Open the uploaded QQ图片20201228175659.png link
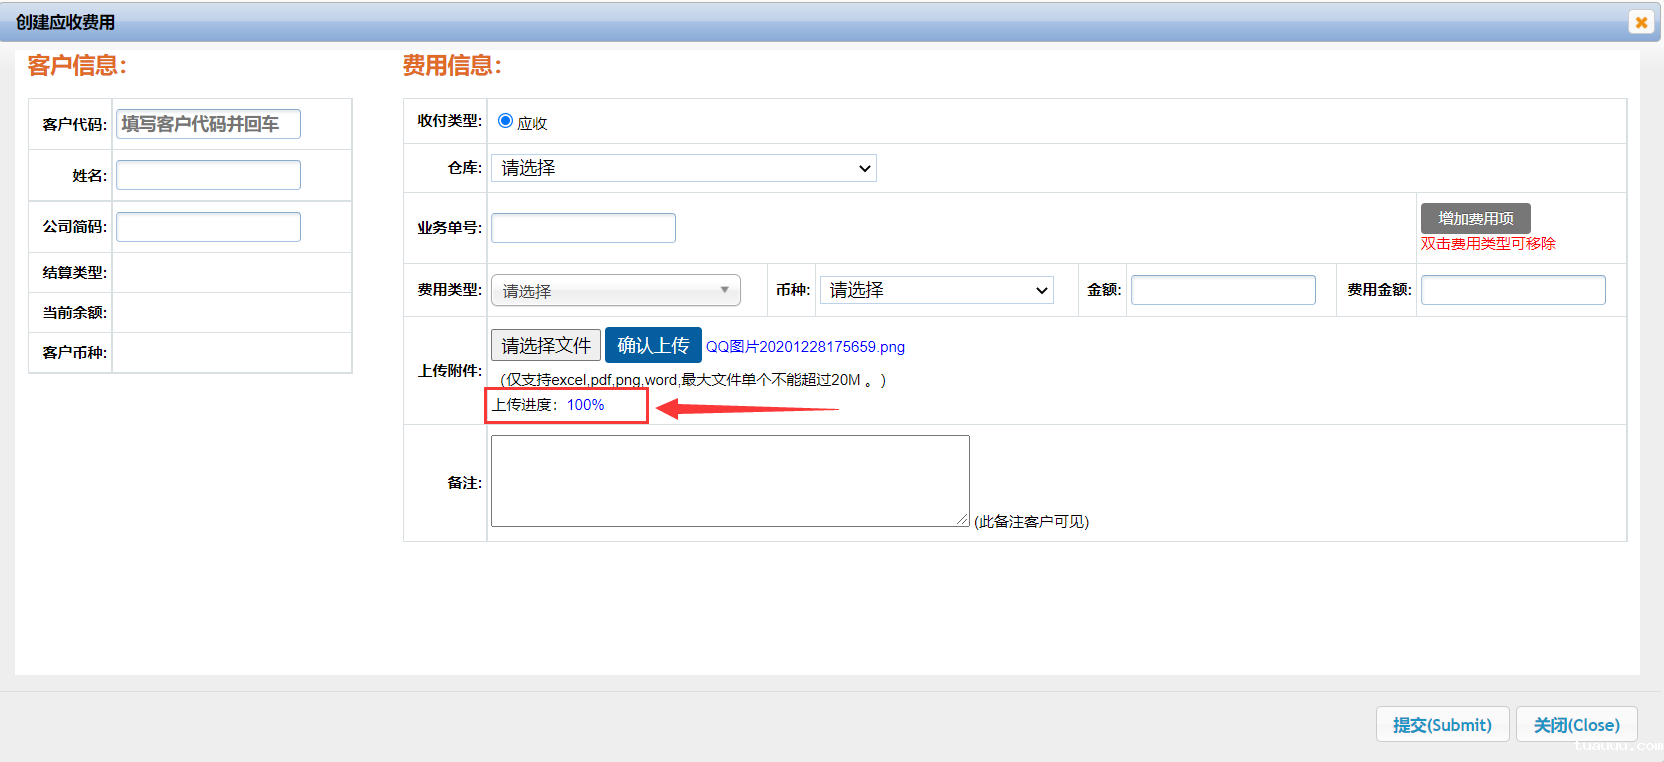1664x762 pixels. (x=805, y=347)
